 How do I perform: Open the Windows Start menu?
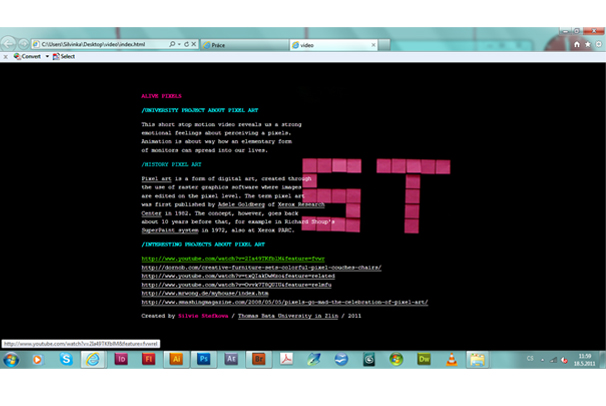pos(12,359)
